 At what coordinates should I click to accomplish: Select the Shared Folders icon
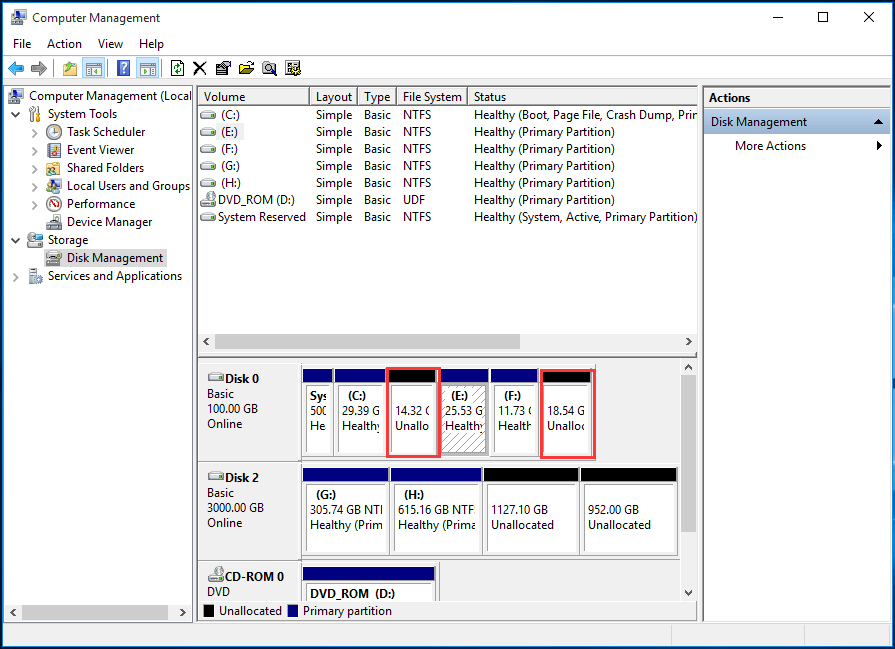tap(54, 168)
